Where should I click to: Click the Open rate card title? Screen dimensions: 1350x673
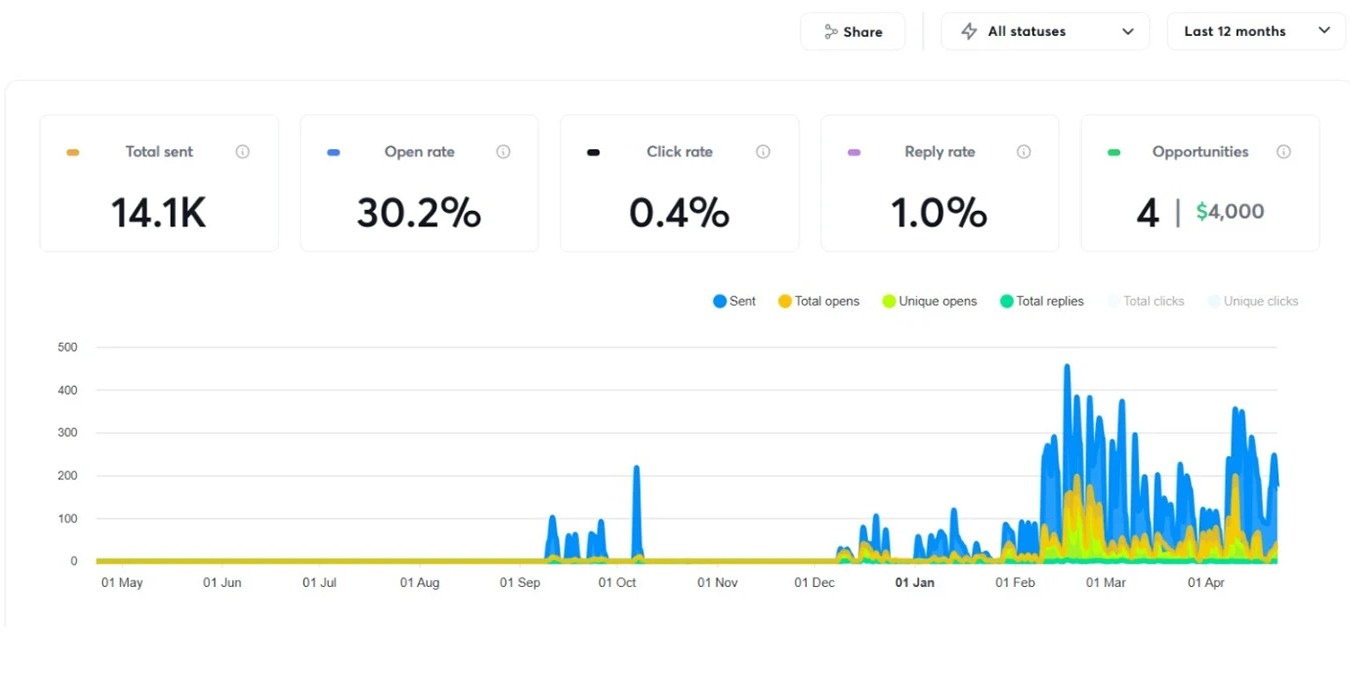[419, 152]
